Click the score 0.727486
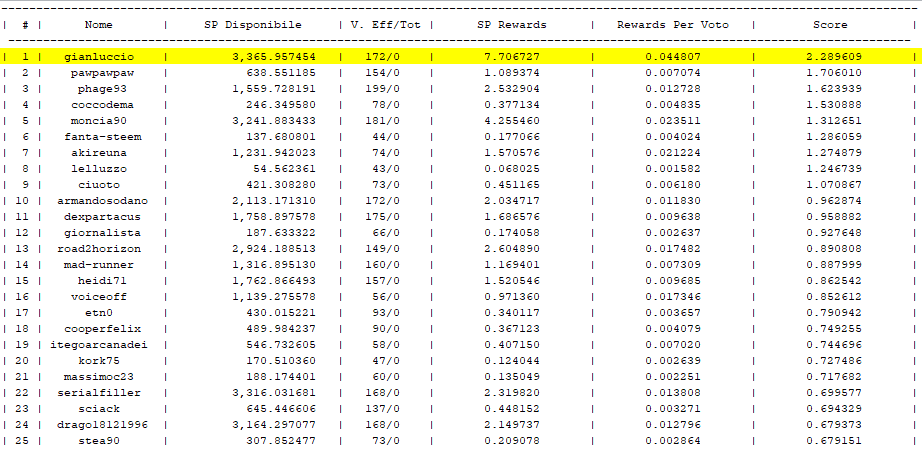This screenshot has width=922, height=449. coord(834,360)
